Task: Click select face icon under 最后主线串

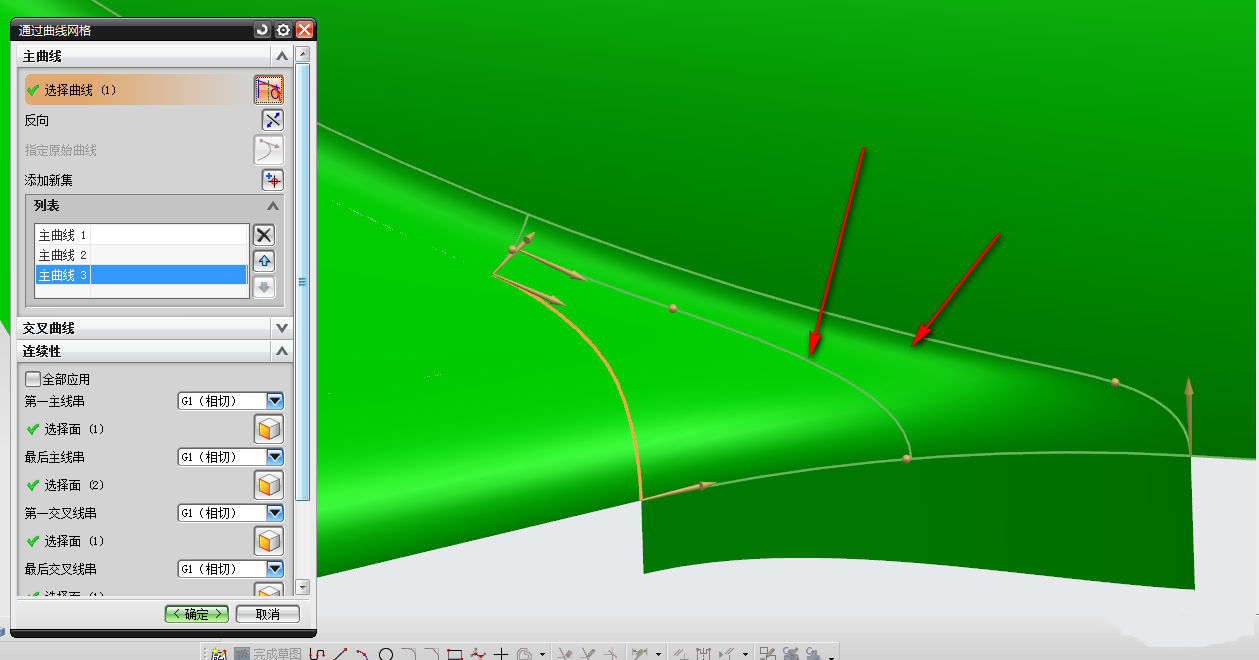Action: tap(268, 485)
